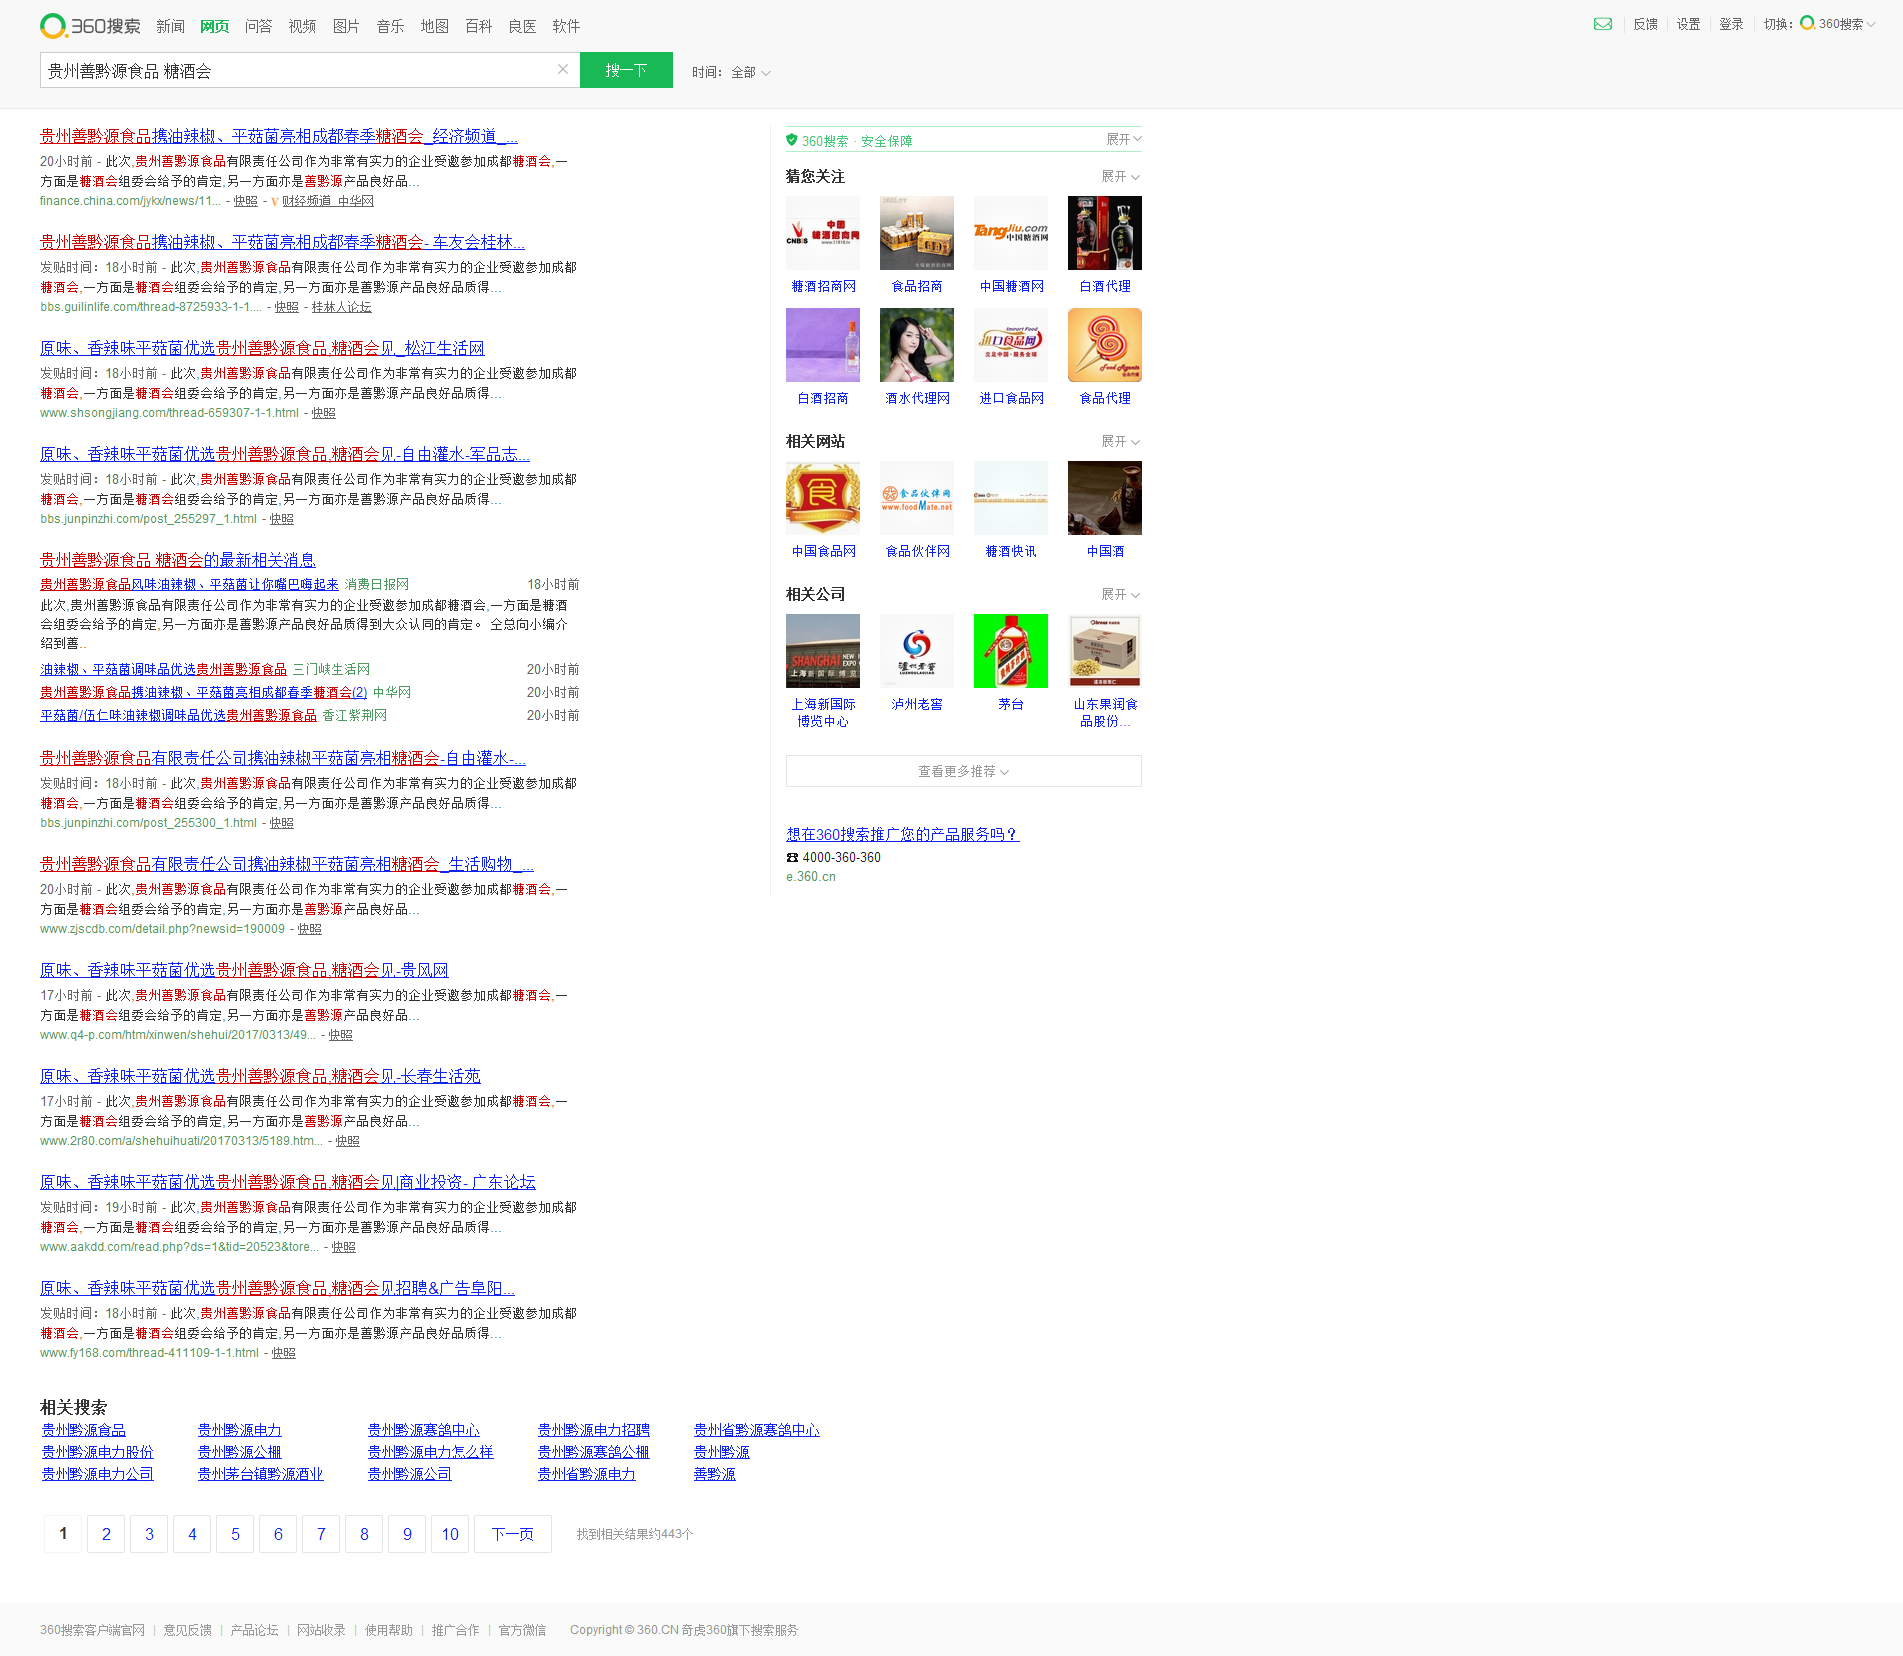The width and height of the screenshot is (1903, 1656).
Task: Switch to the 问答 tab
Action: pos(258,26)
